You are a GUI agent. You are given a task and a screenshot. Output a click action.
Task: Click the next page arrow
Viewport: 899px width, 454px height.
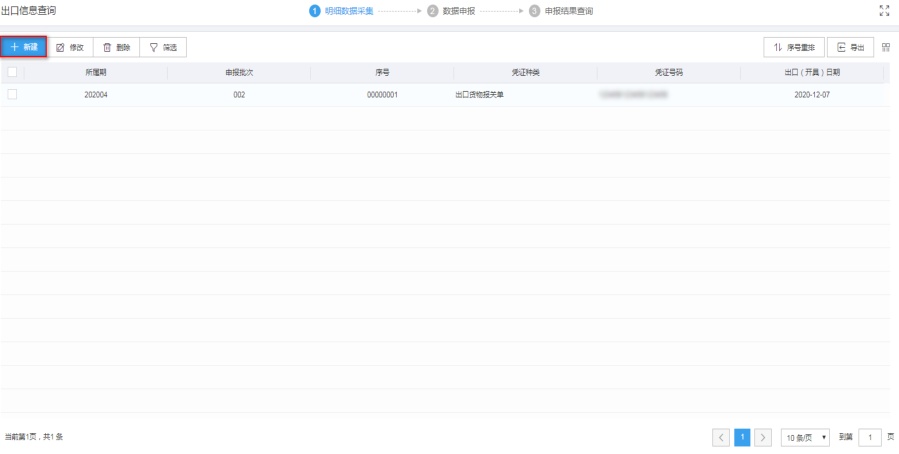762,437
